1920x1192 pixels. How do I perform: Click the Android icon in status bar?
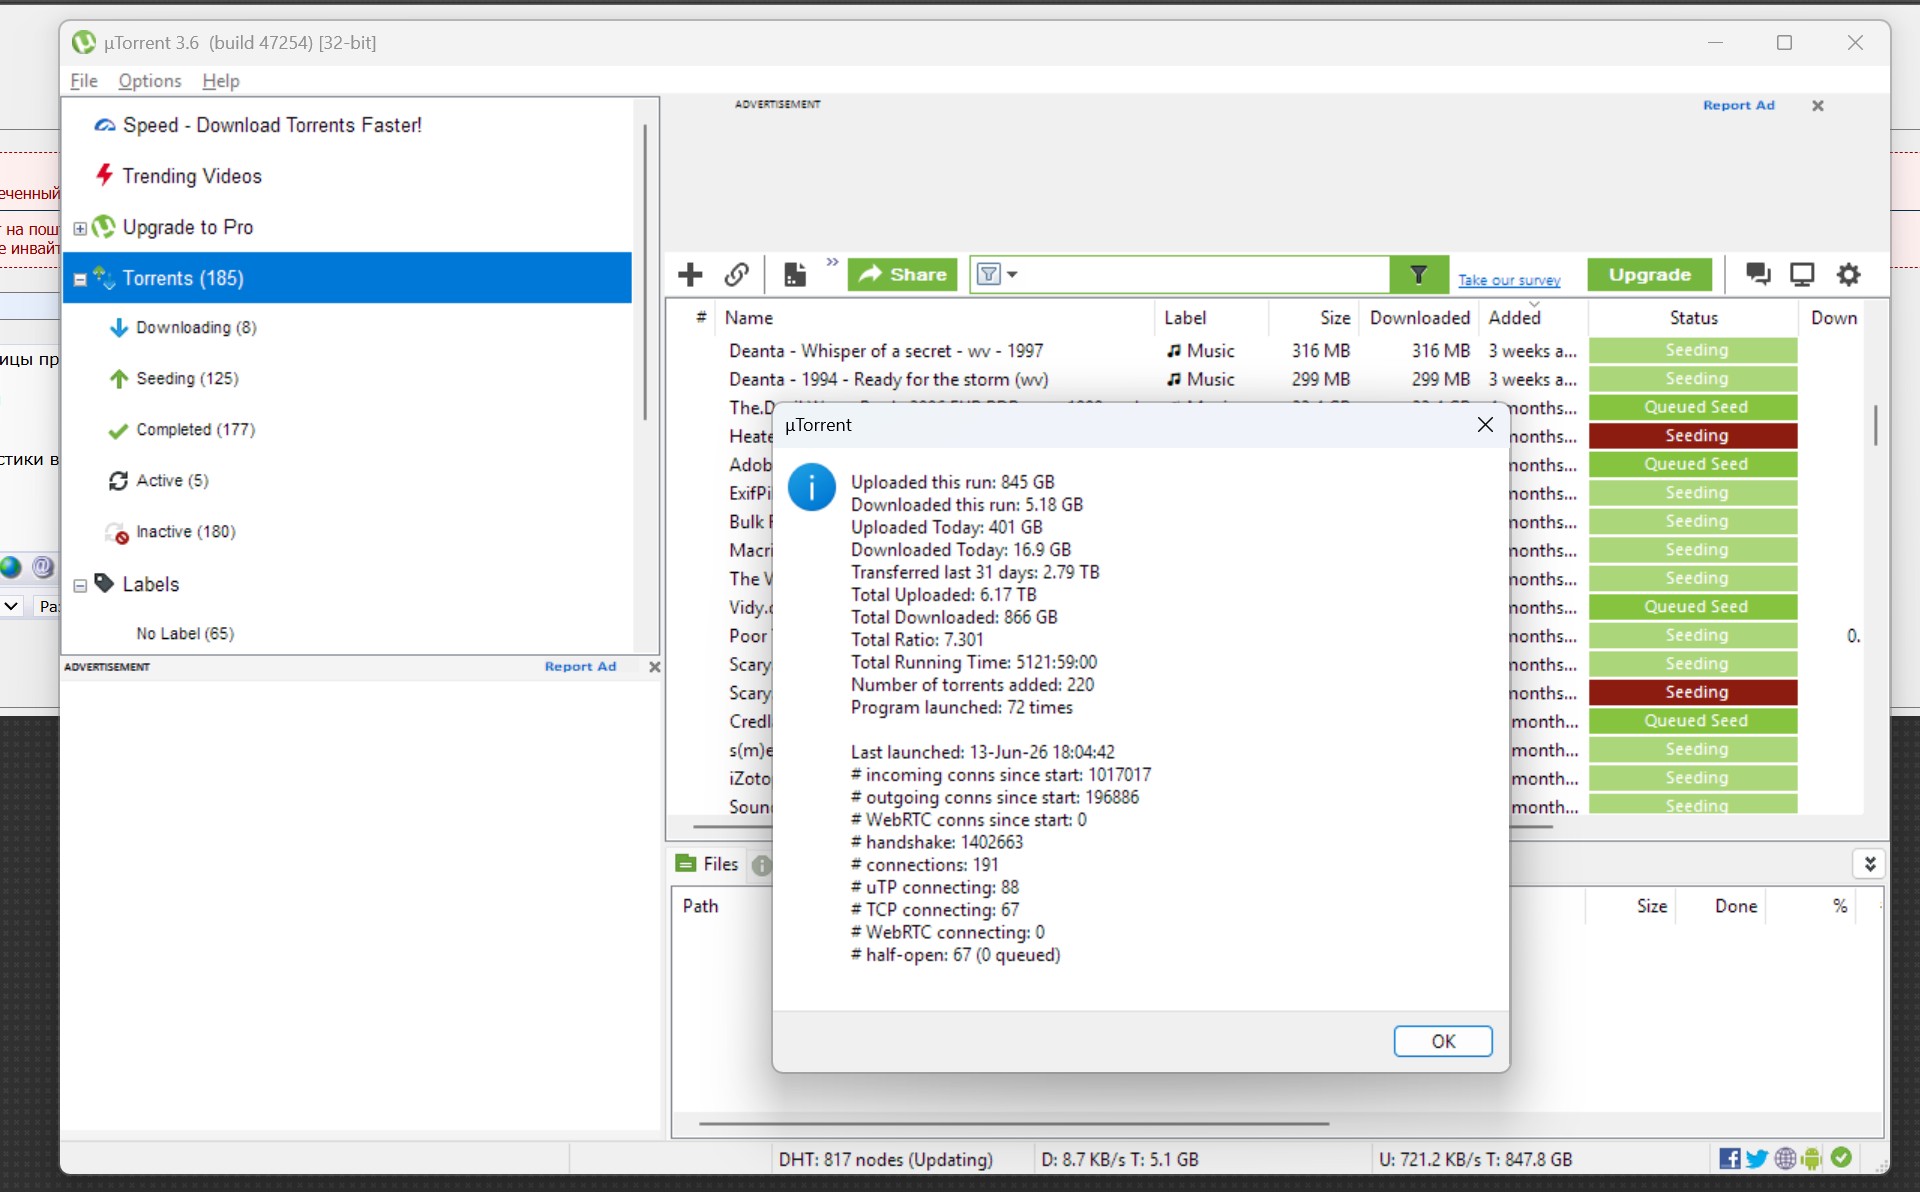[x=1811, y=1158]
